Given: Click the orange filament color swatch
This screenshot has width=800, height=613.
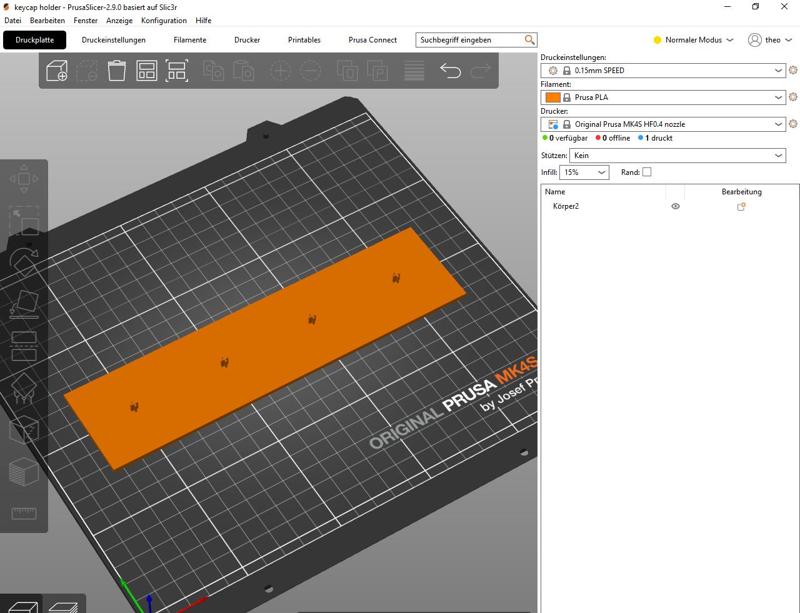Looking at the screenshot, I should coord(553,98).
